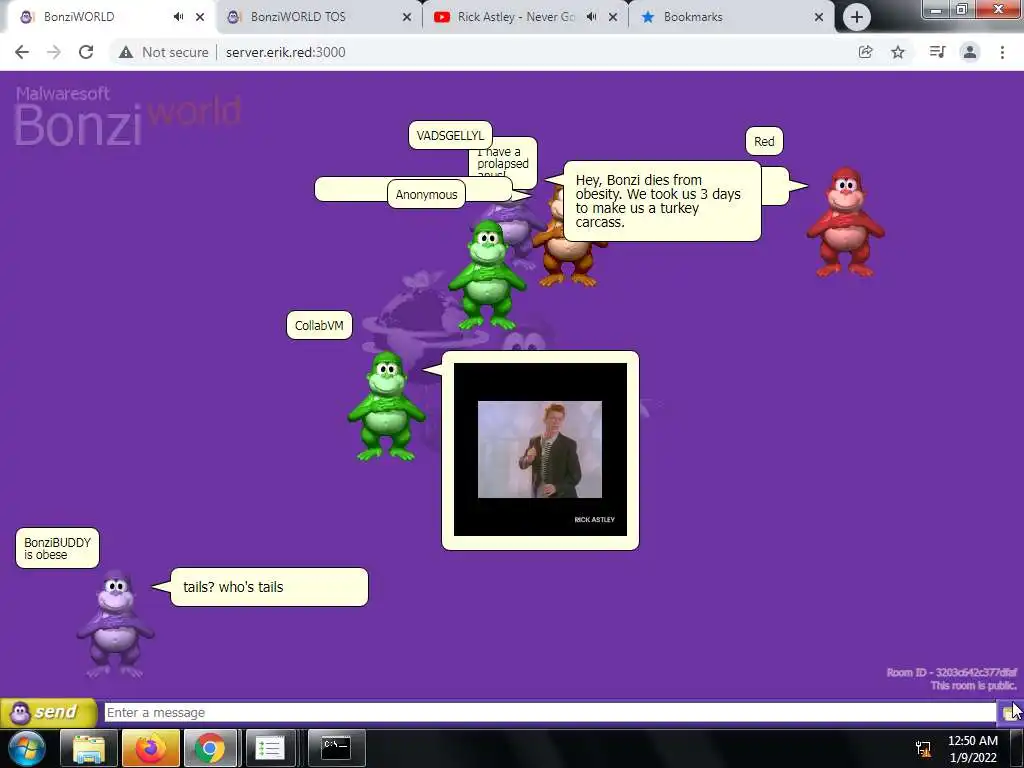1024x768 pixels.
Task: Click the Chrome taskbar icon
Action: tap(210, 748)
